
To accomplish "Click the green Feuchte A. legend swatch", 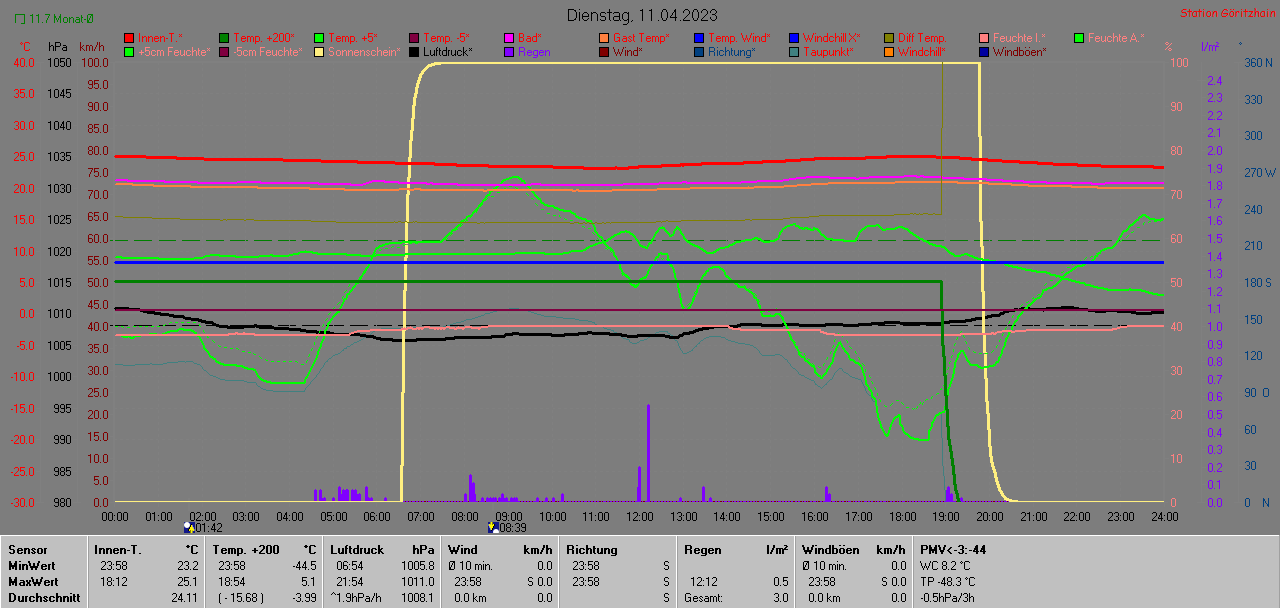I will [1079, 38].
